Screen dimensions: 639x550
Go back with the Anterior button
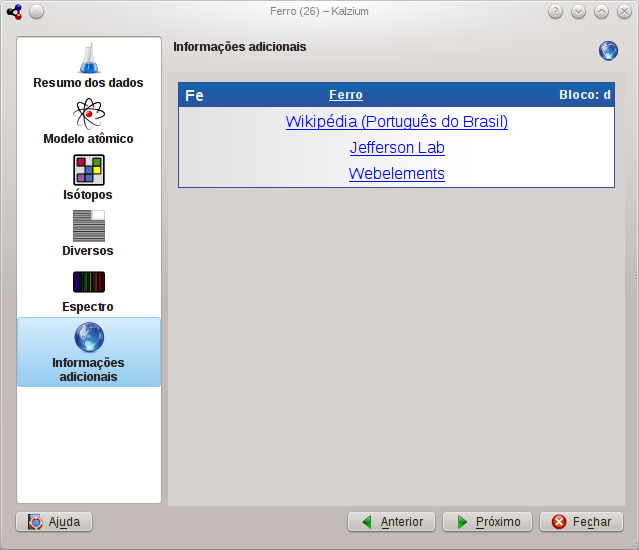tap(391, 522)
